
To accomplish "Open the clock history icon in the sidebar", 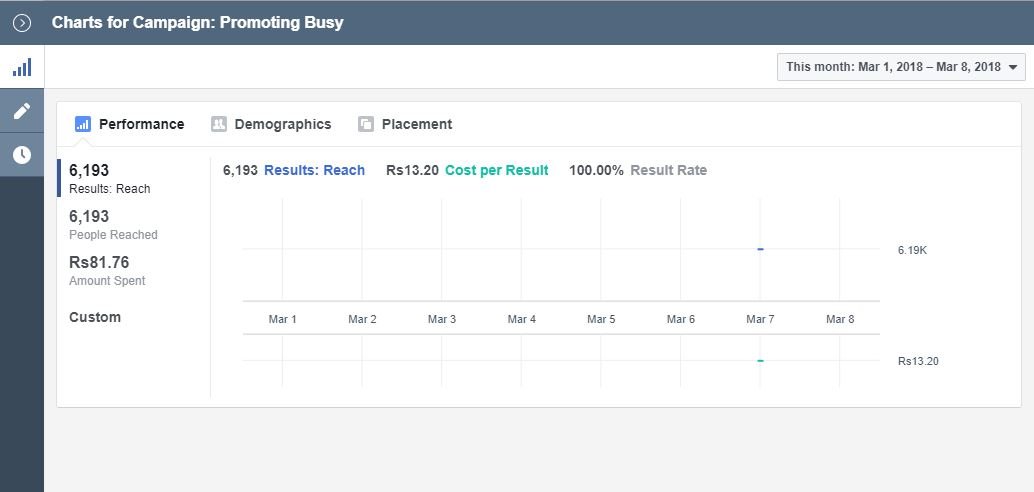I will pos(22,155).
